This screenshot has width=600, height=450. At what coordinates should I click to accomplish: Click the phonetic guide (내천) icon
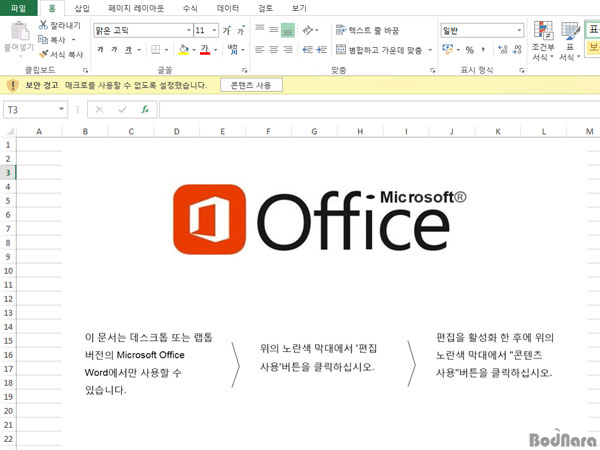[233, 49]
